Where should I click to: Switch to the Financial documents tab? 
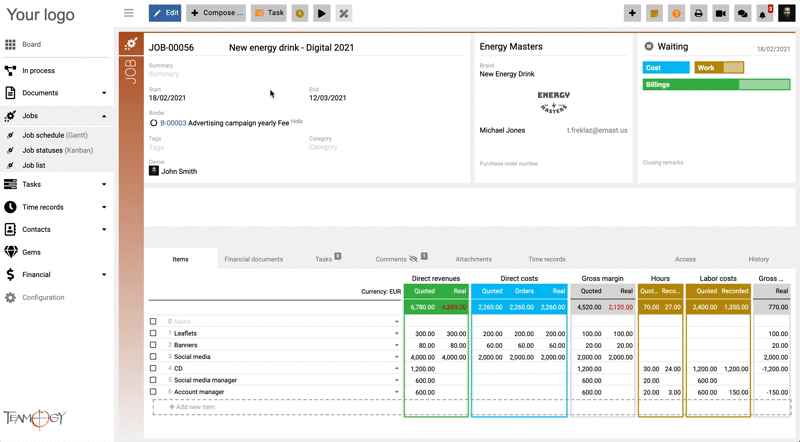(254, 259)
